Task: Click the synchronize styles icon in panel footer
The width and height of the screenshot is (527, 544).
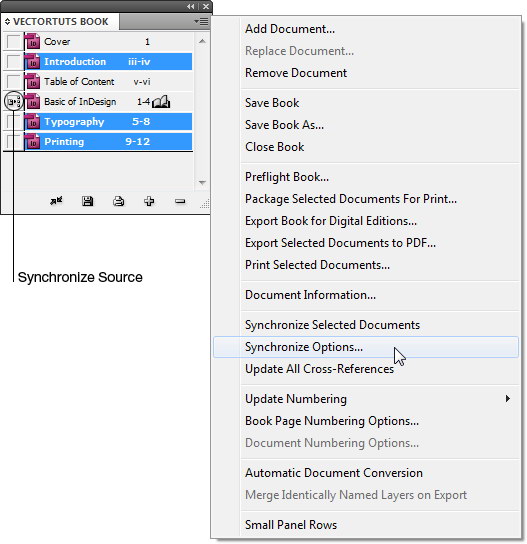Action: coord(56,201)
